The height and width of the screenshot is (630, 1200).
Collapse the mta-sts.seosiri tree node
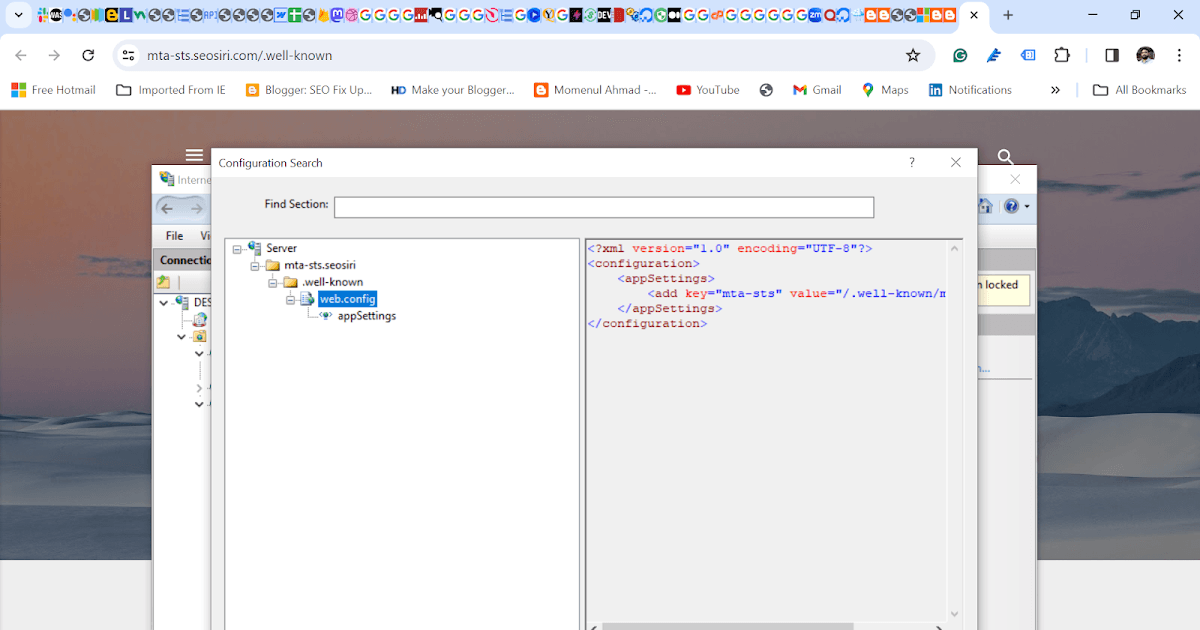[256, 266]
